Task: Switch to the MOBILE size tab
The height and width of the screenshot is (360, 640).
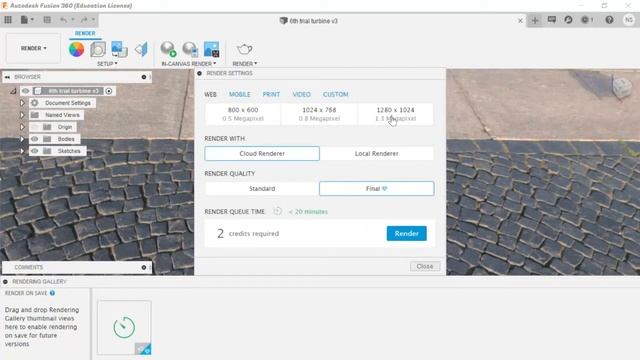Action: coord(240,94)
